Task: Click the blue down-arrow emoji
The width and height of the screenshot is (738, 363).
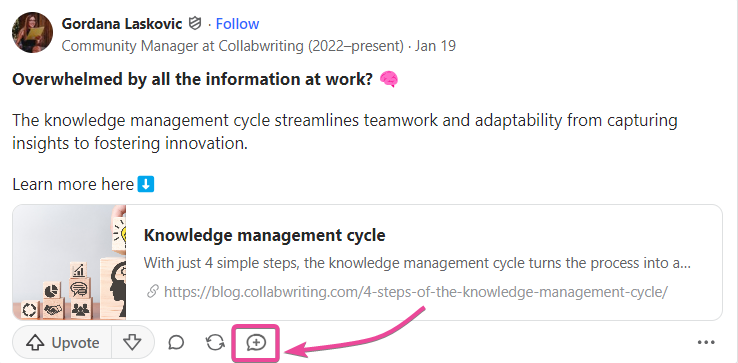Action: coord(145,184)
